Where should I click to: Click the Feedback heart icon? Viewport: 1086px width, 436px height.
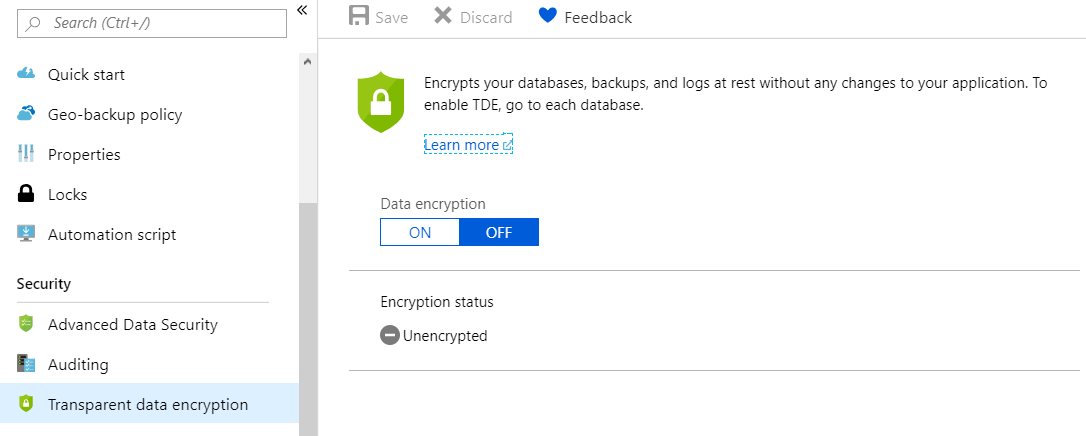click(547, 17)
